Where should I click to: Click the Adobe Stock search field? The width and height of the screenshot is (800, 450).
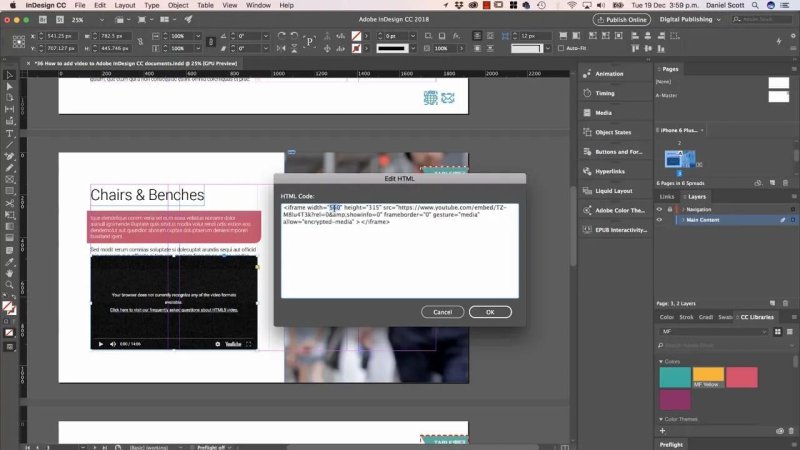(760, 19)
